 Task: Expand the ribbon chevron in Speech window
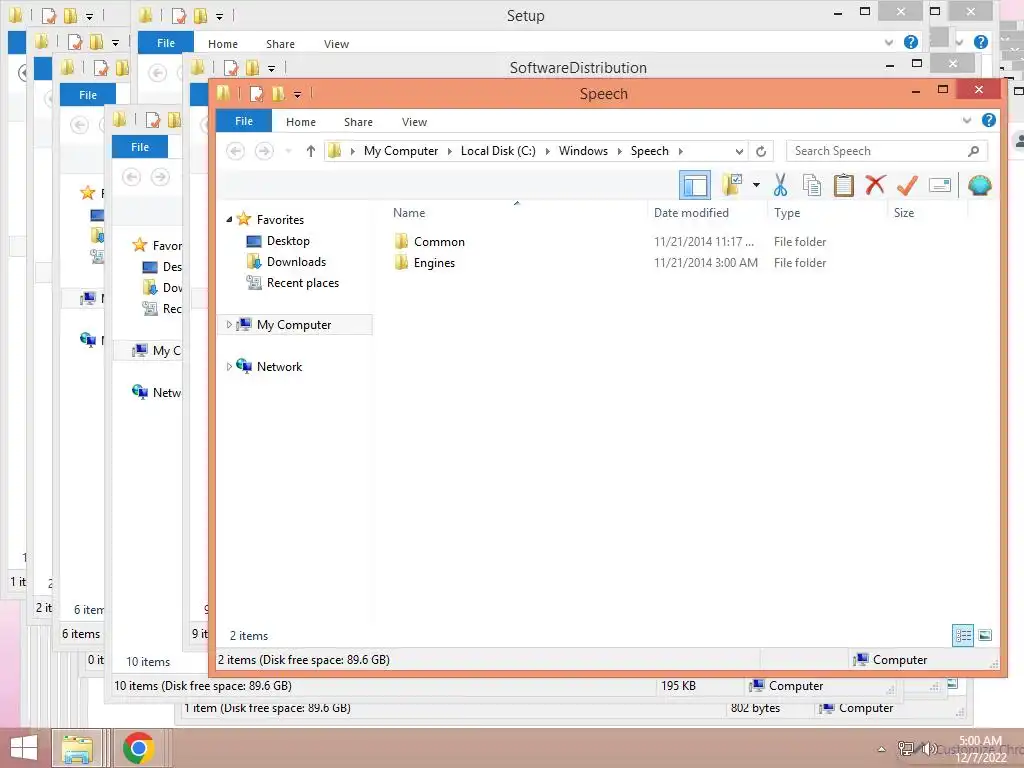click(x=967, y=120)
